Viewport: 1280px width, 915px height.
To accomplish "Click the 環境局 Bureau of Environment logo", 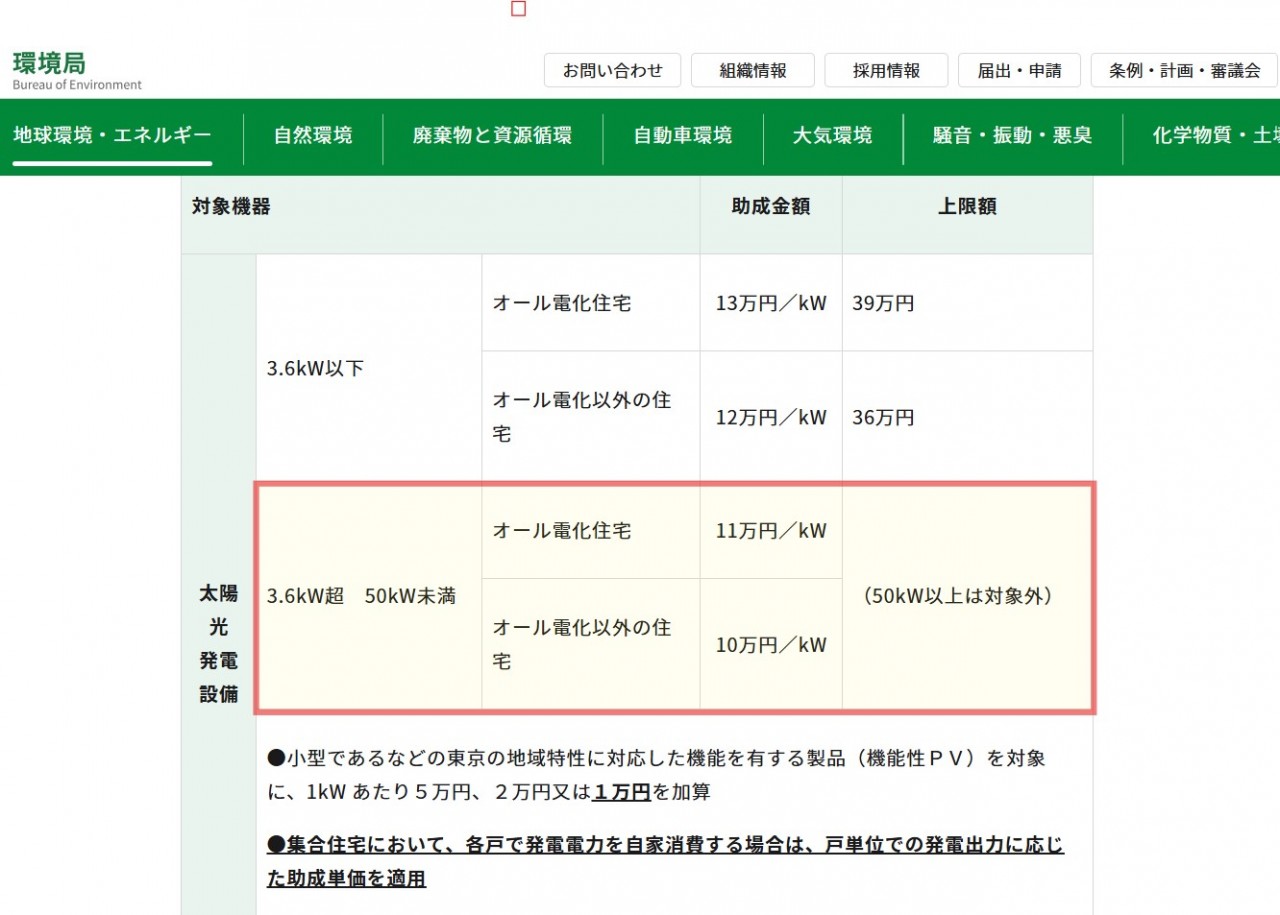I will click(x=77, y=70).
